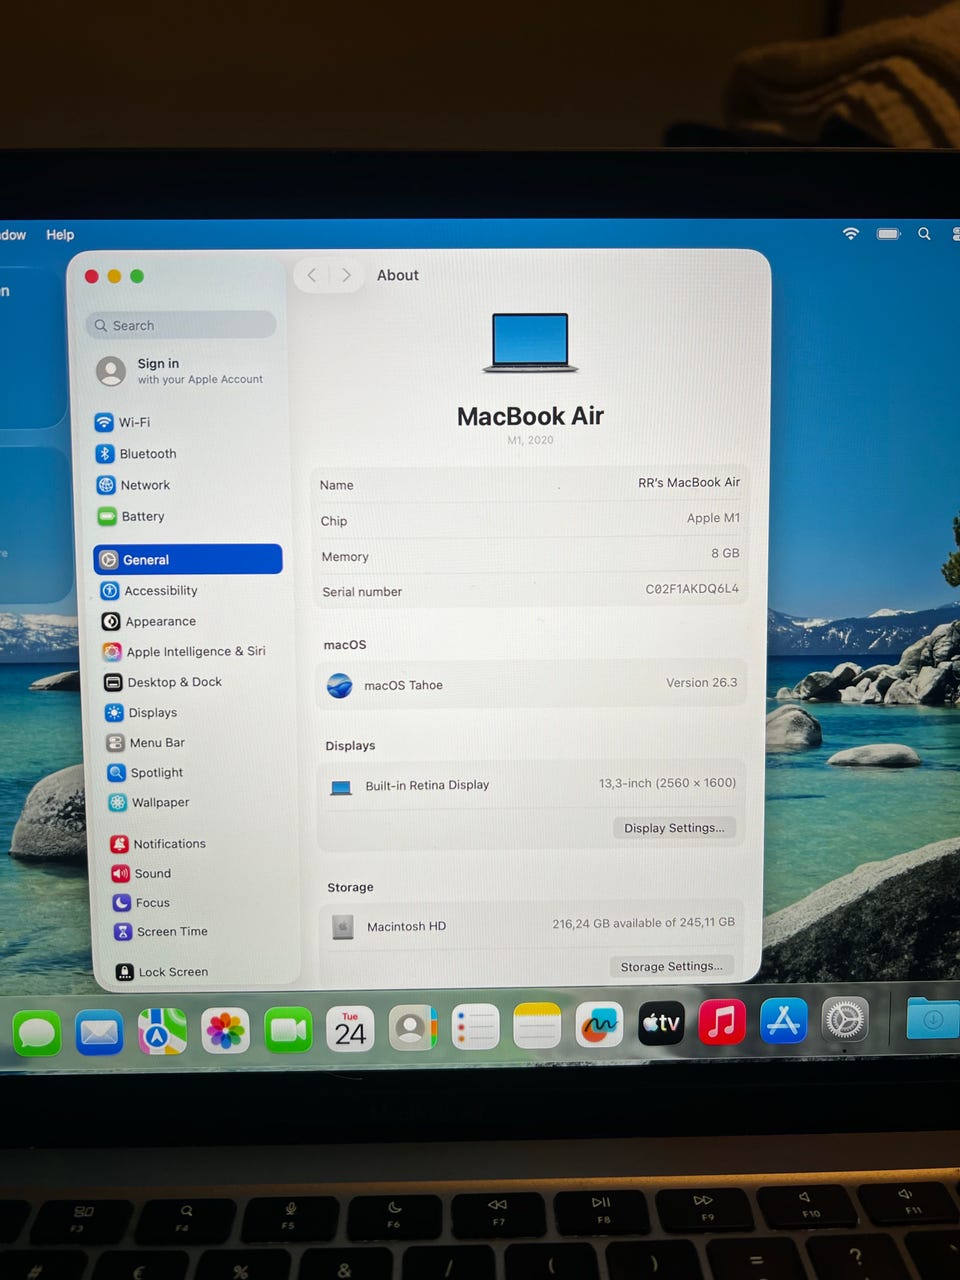Go forward with the forward chevron
960x1280 pixels.
tap(346, 275)
